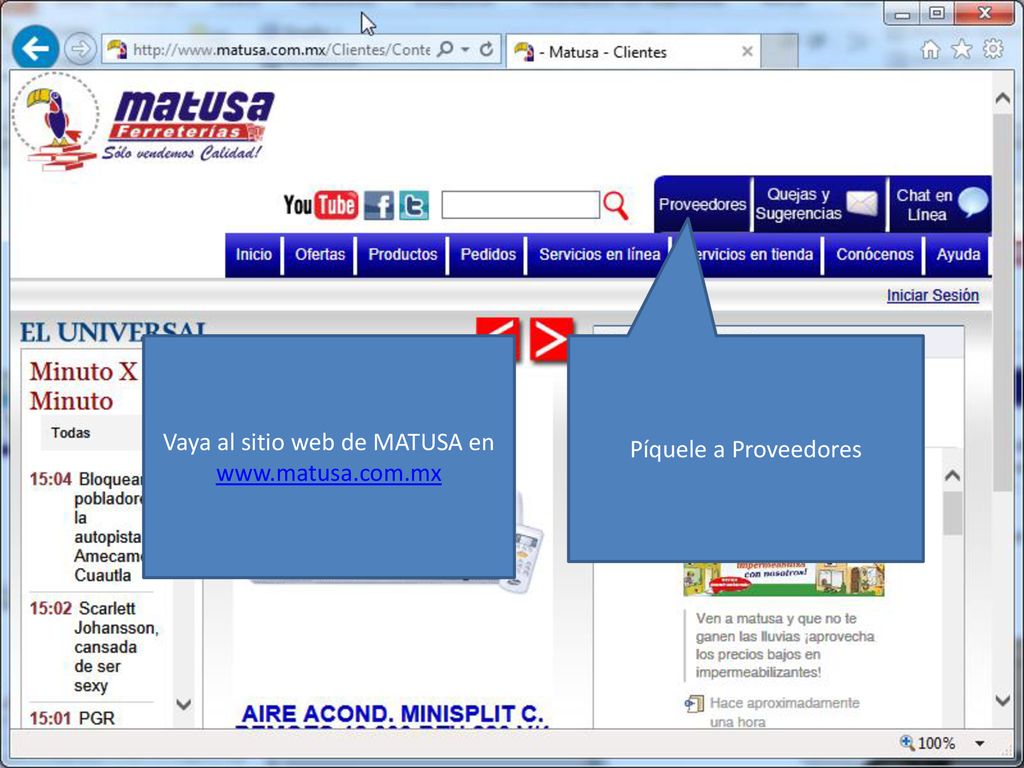This screenshot has height=768, width=1024.
Task: Reload the page with refresh icon
Action: click(486, 49)
